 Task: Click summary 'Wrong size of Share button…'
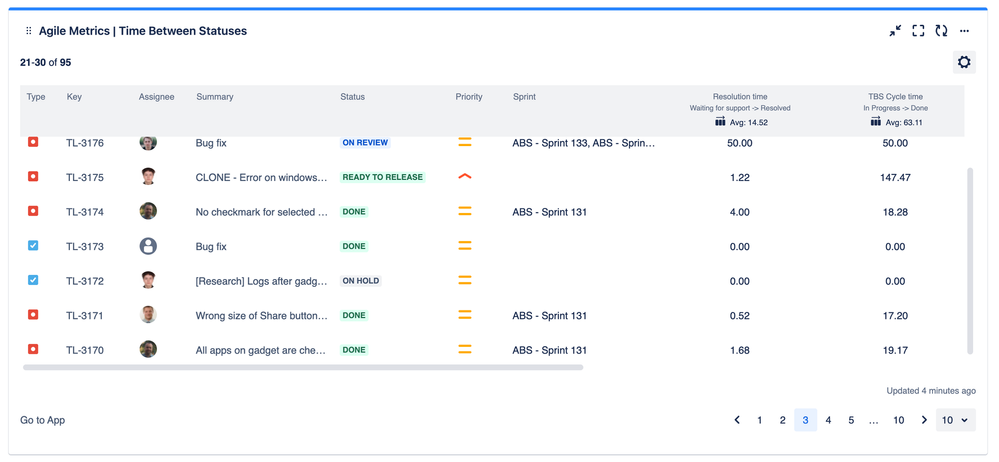[261, 315]
